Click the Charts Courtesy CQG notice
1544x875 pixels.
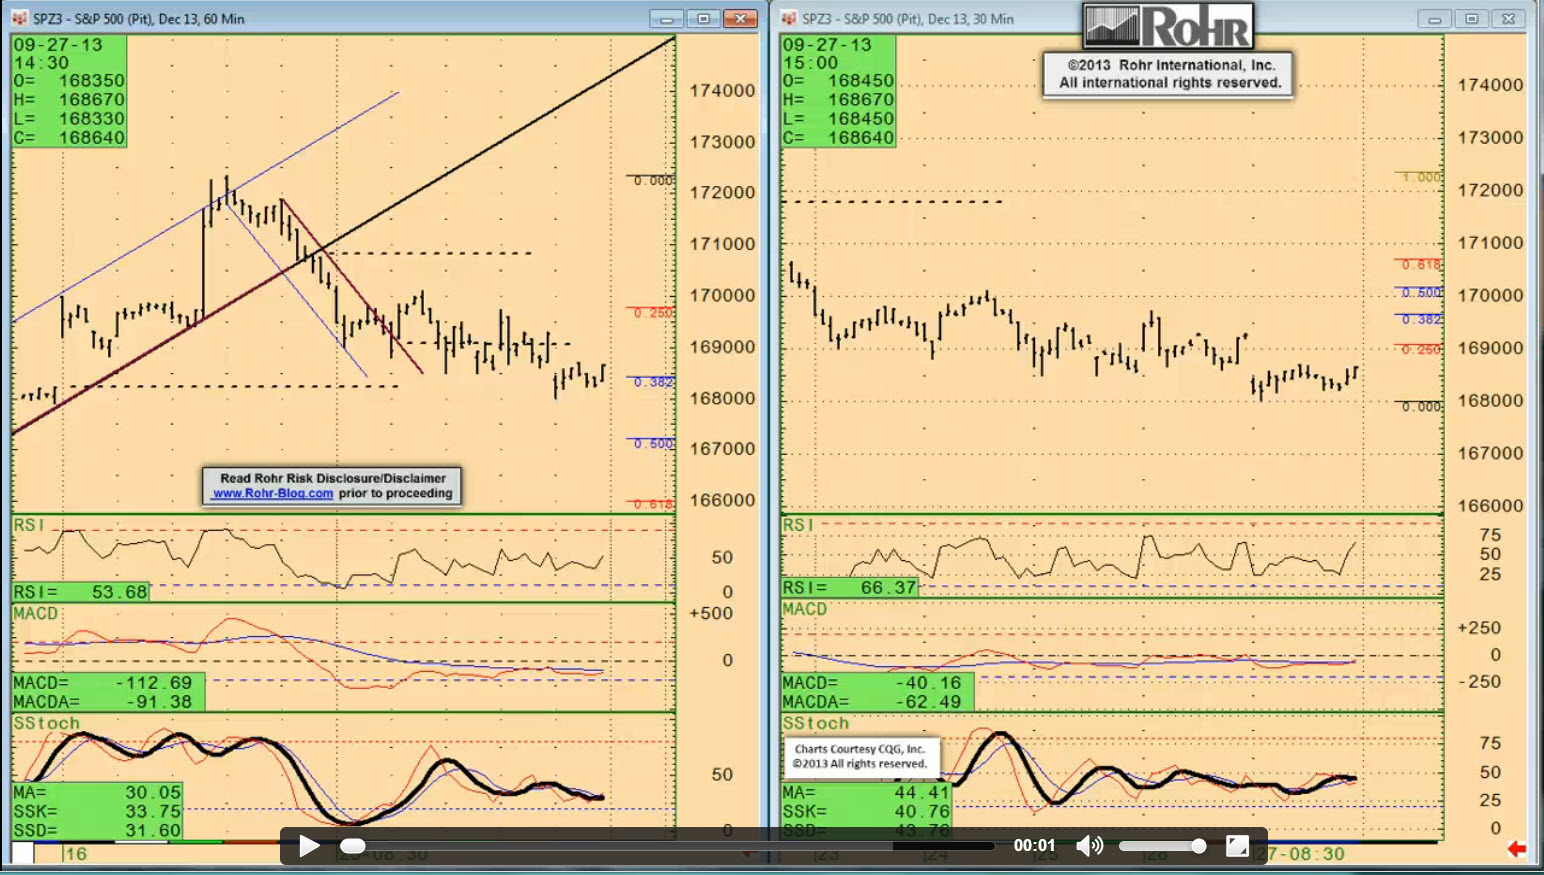coord(860,756)
